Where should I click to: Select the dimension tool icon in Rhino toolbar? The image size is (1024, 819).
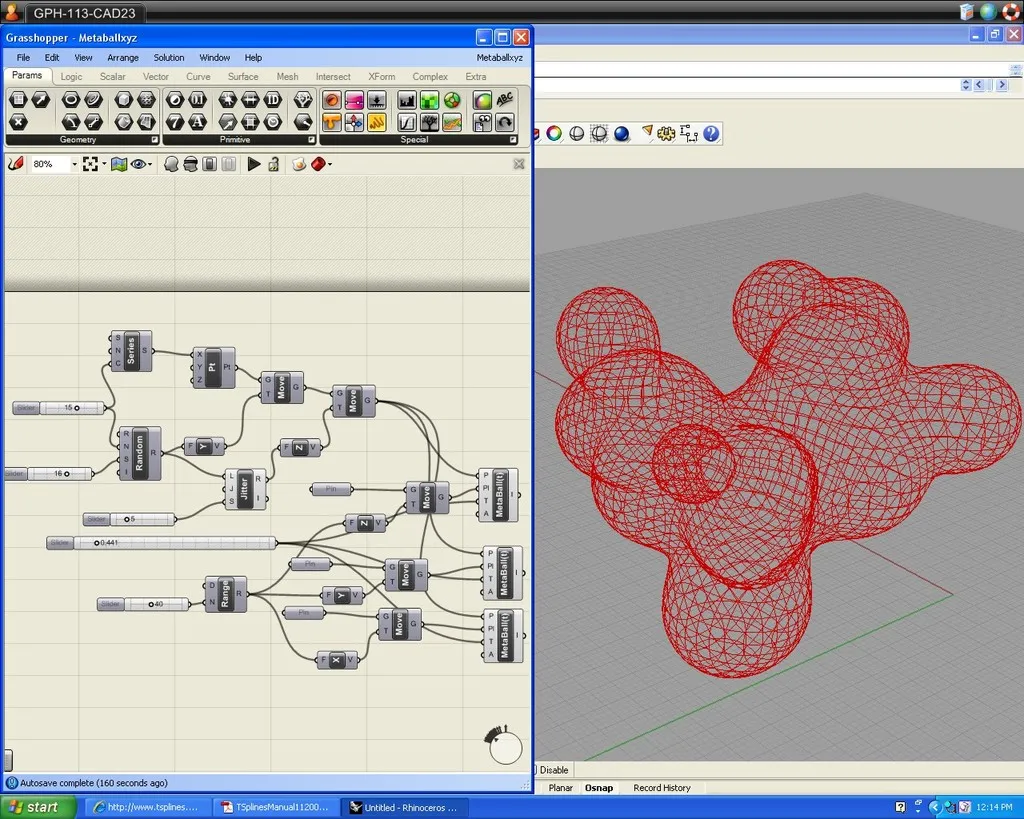point(689,134)
